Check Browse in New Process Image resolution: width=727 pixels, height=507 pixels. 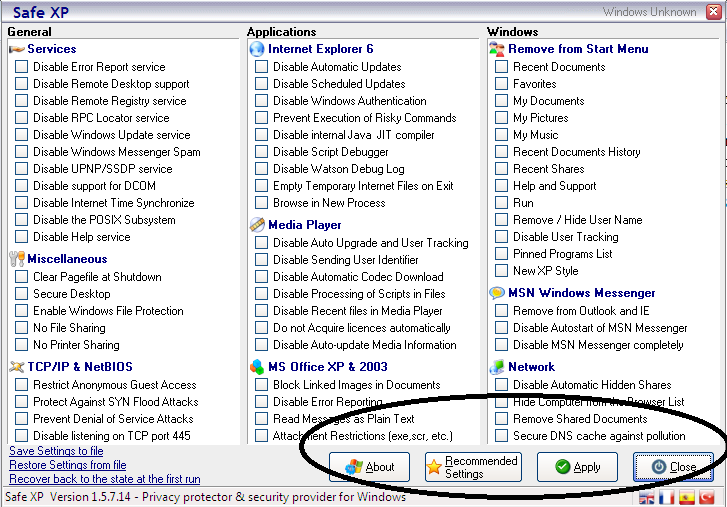261,203
